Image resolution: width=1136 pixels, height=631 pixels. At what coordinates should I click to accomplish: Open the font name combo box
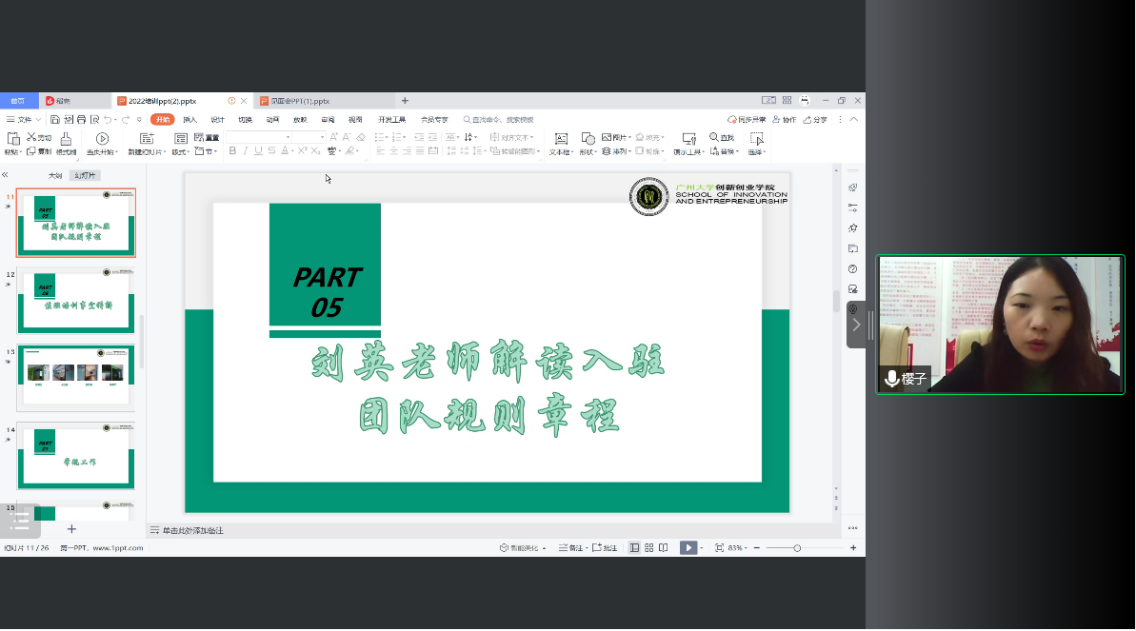259,137
